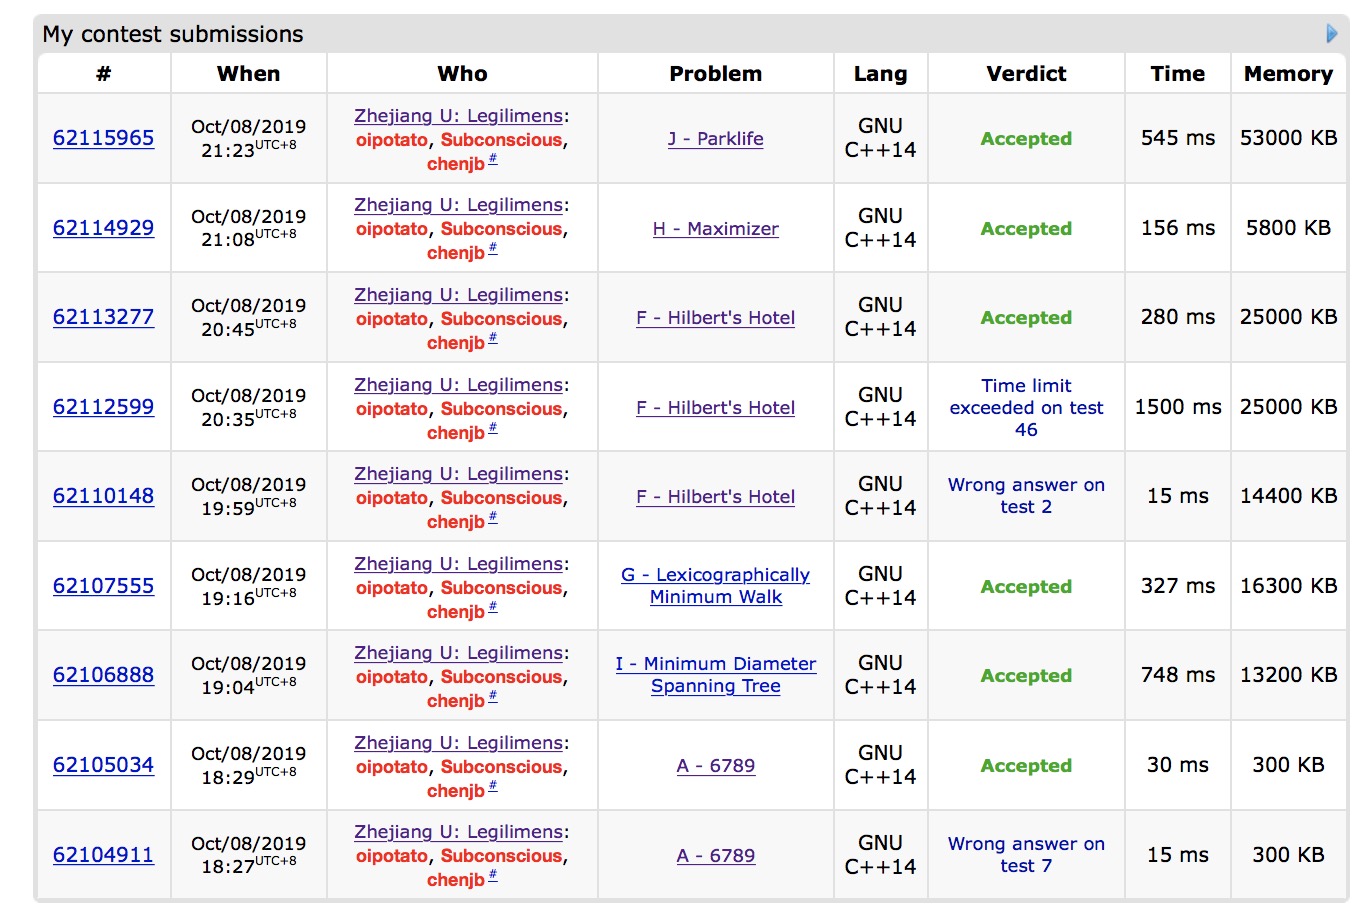Click the # marker after chenjb in the H - Maximizer row
The height and width of the screenshot is (912, 1358).
pyautogui.click(x=493, y=249)
